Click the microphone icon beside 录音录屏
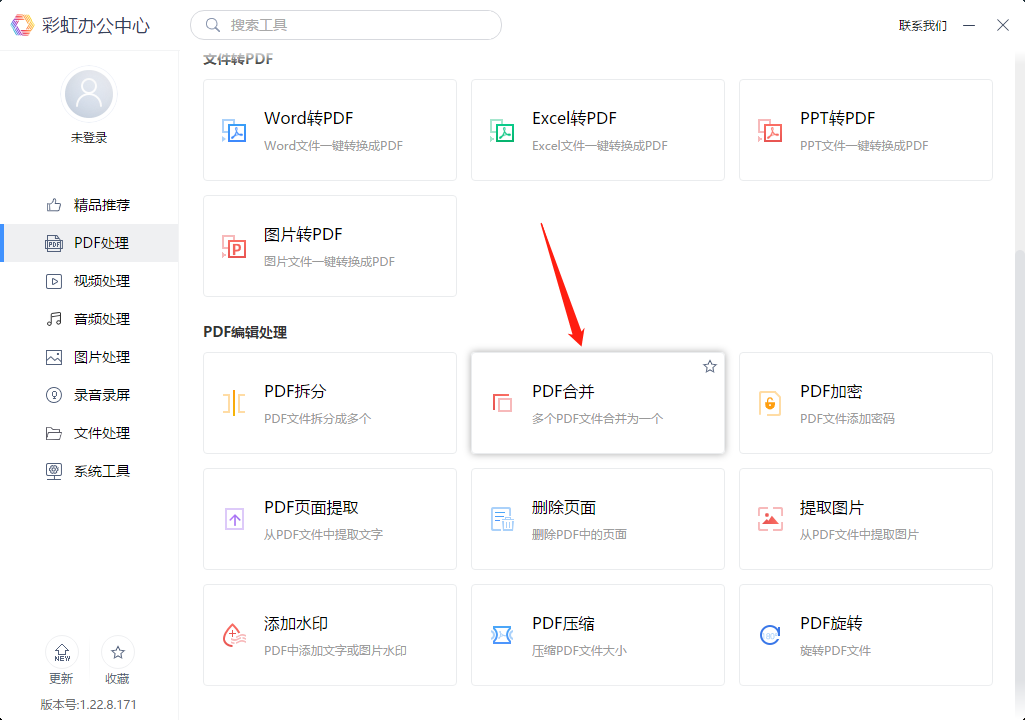The height and width of the screenshot is (720, 1025). (x=54, y=396)
